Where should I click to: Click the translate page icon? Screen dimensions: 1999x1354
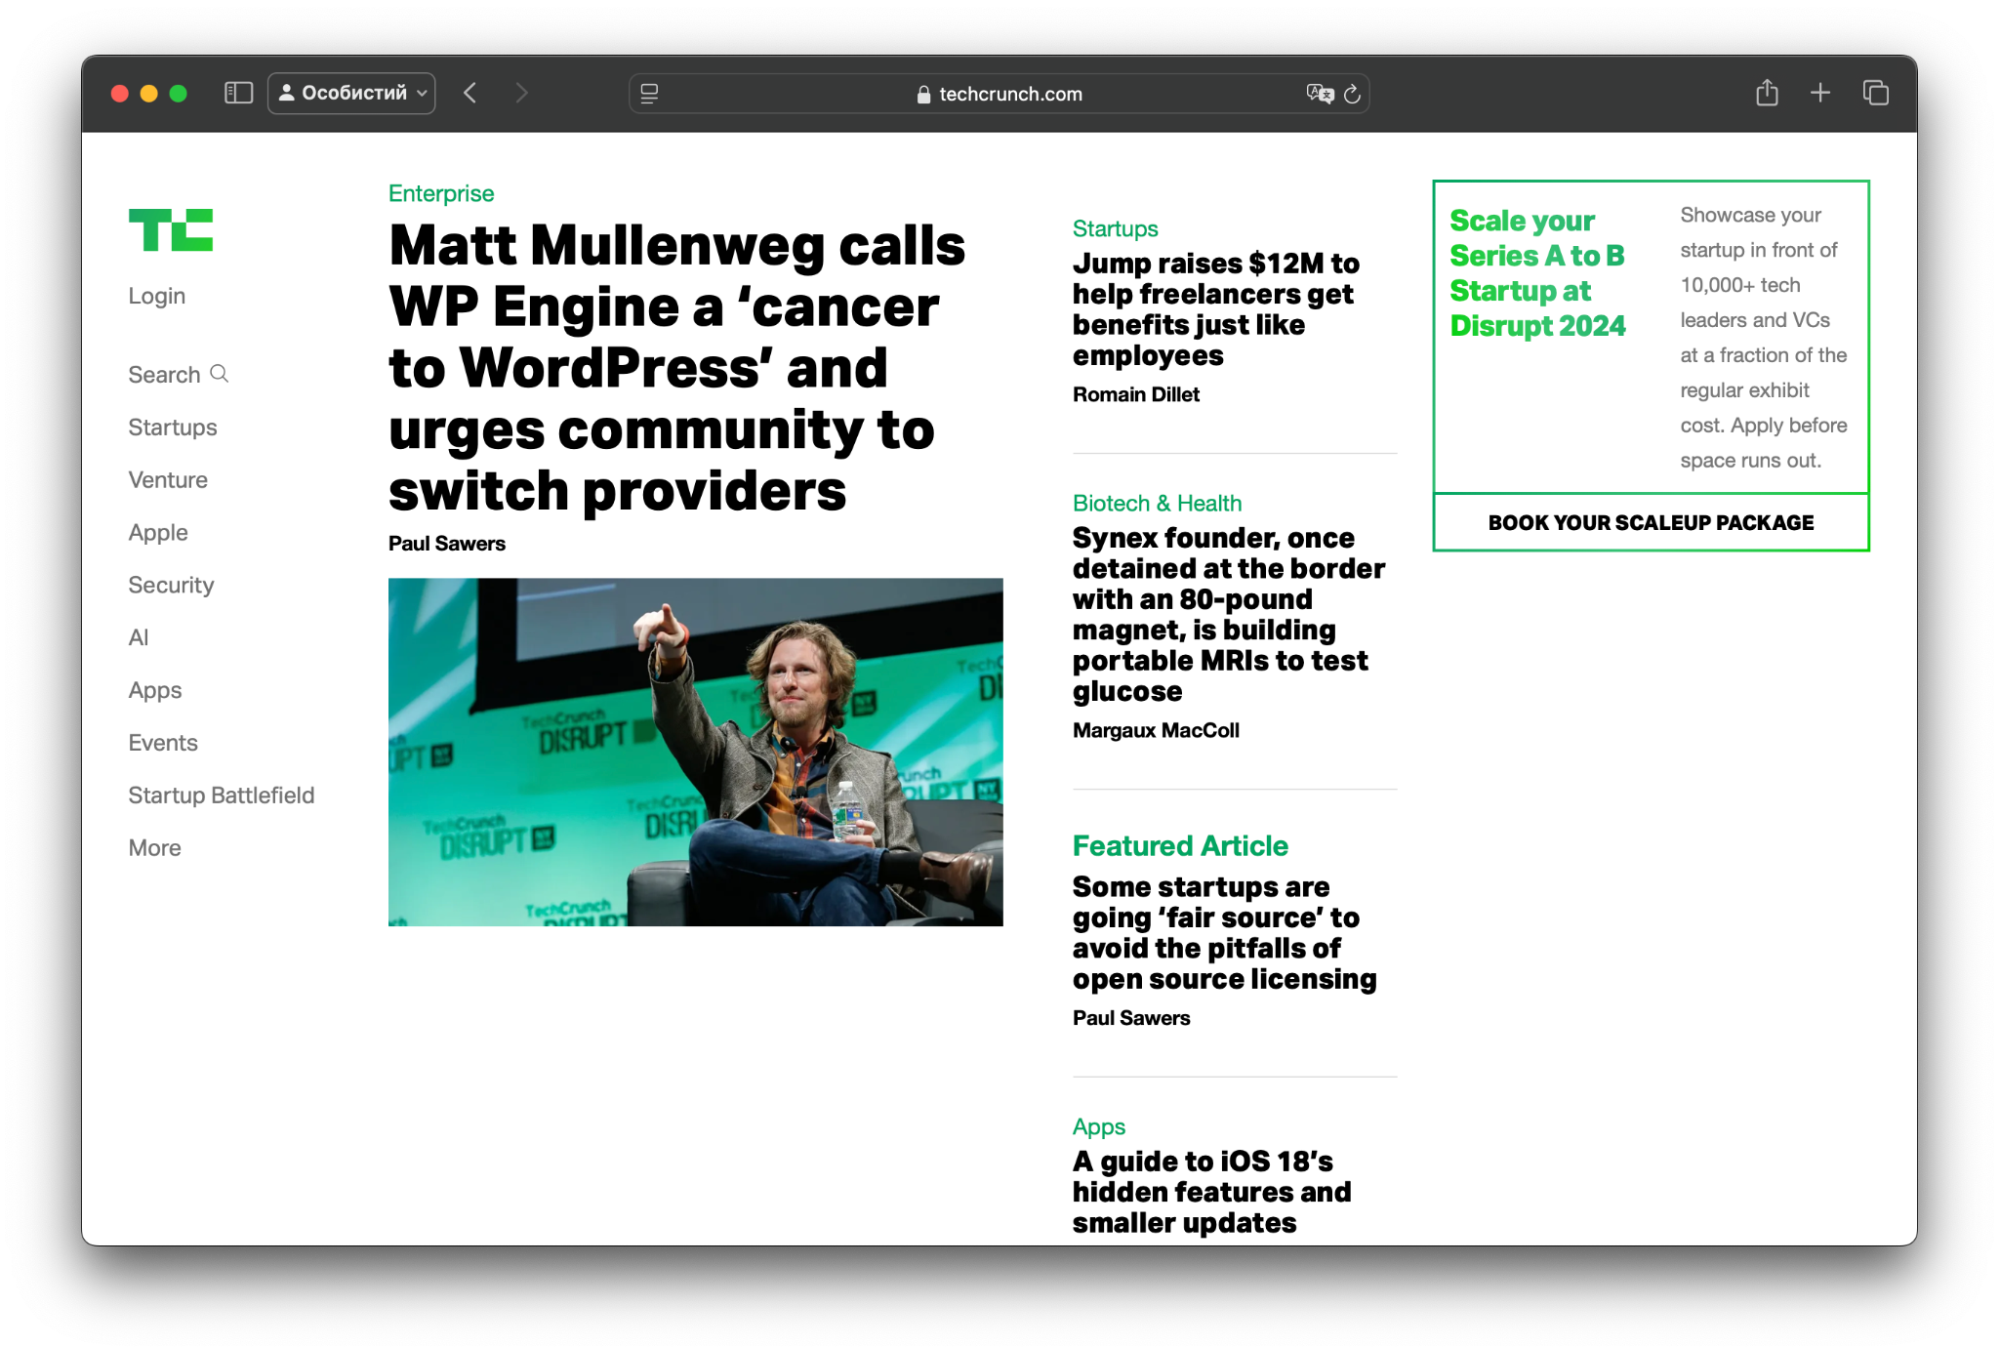1320,94
